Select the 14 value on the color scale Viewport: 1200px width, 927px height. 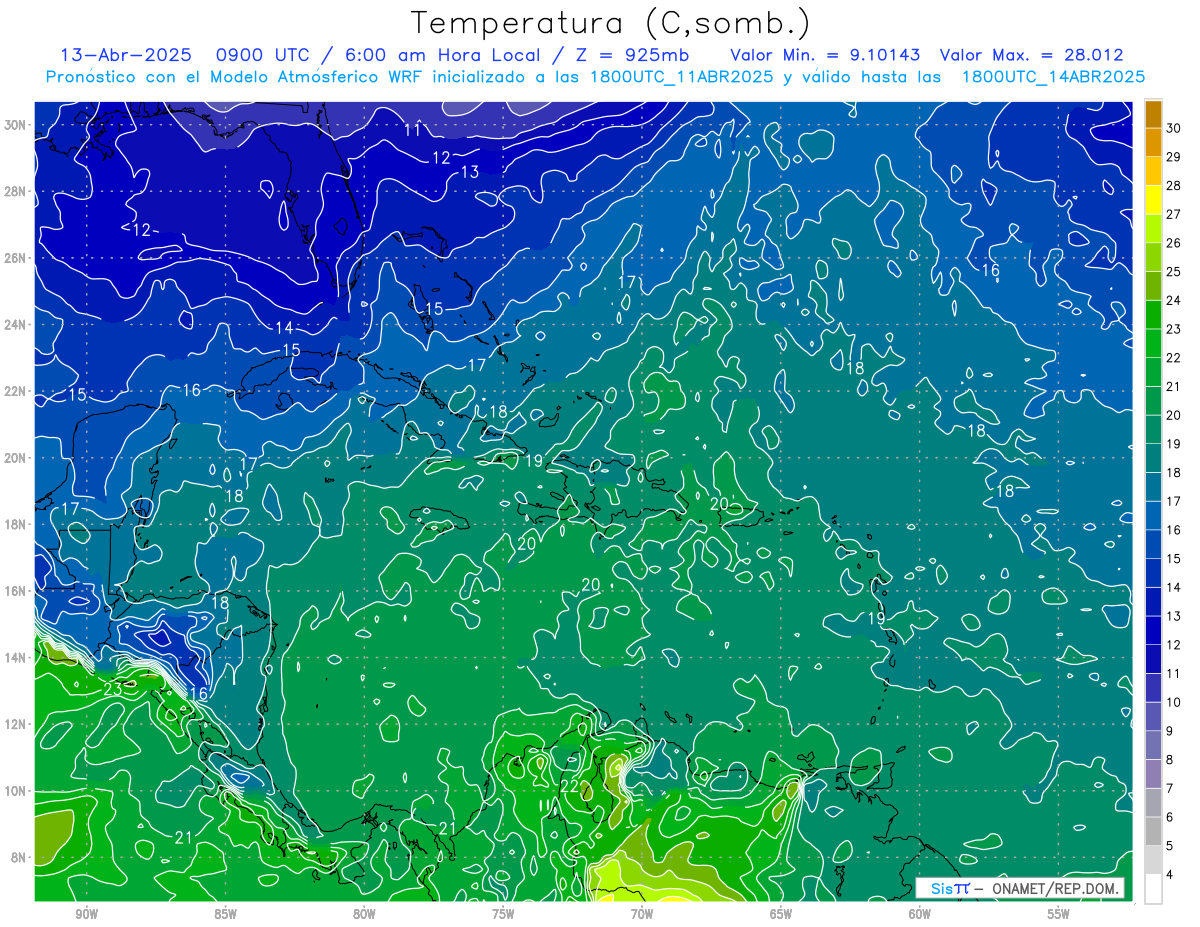coord(1173,588)
